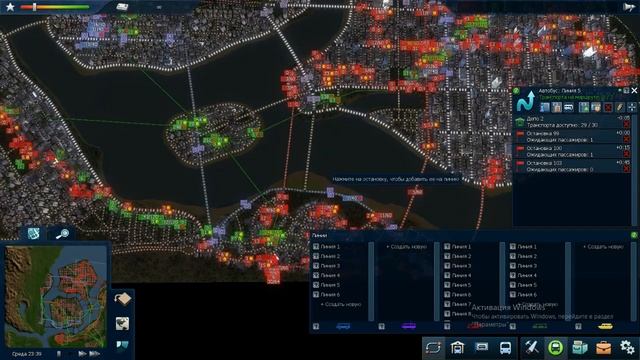The height and width of the screenshot is (360, 640).
Task: Select the Остановка 100 stop row
Action: 572,151
